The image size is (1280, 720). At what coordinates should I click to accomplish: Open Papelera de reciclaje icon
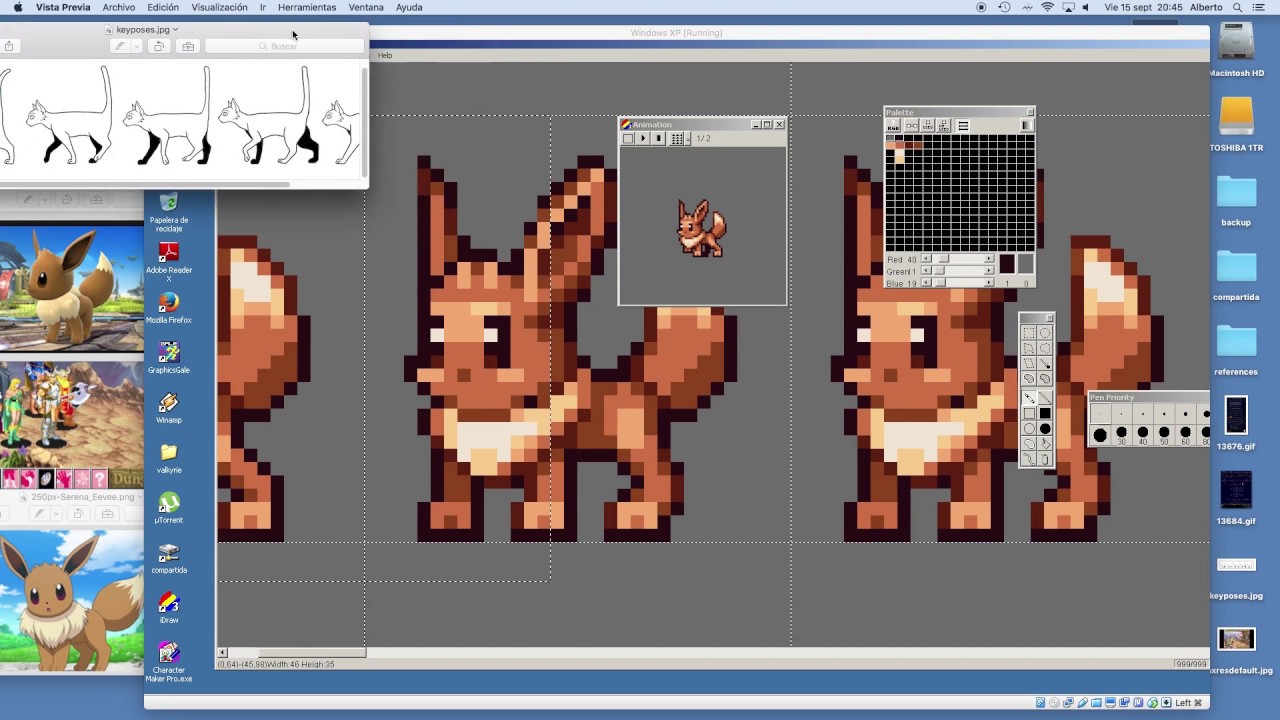[169, 212]
